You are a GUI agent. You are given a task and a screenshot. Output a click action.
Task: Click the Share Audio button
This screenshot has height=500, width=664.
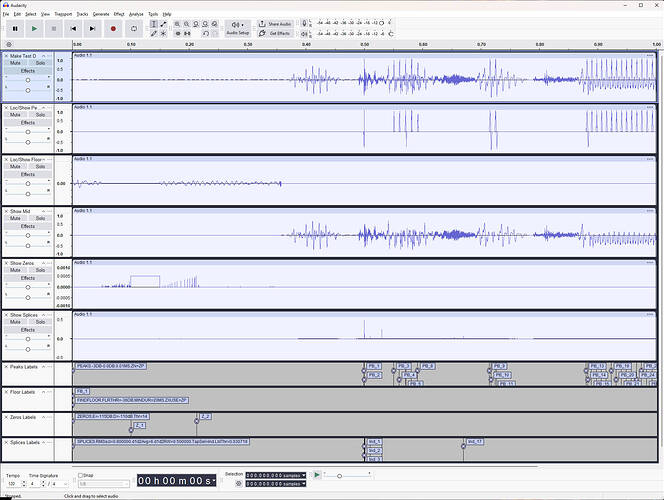pyautogui.click(x=275, y=24)
